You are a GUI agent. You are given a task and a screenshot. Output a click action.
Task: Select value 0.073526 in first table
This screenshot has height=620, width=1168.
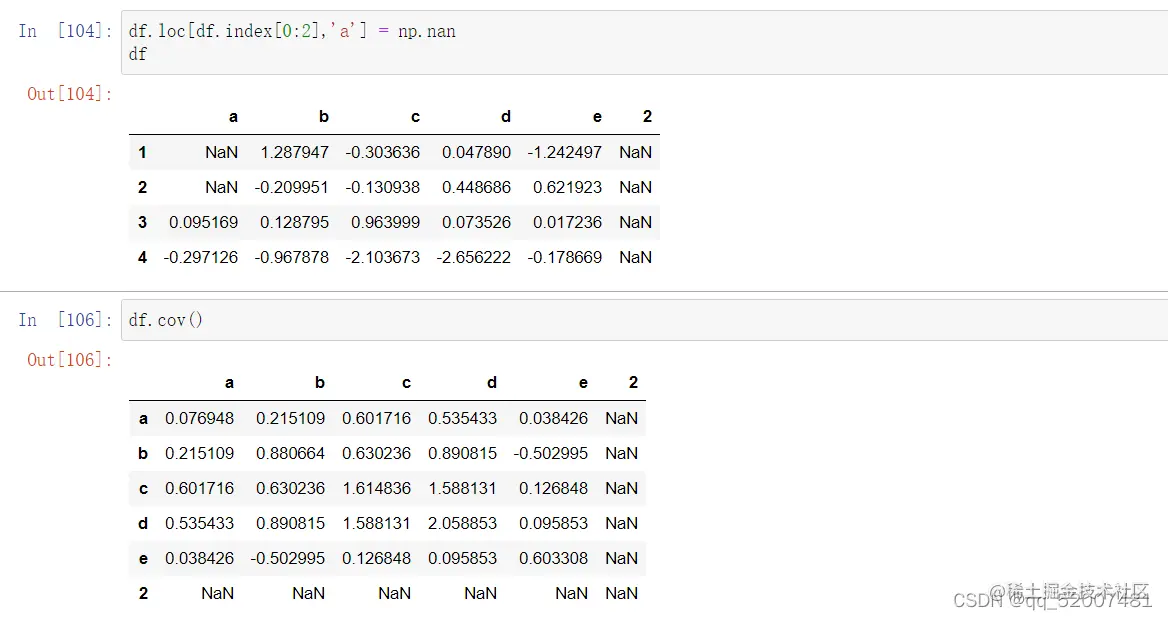pyautogui.click(x=476, y=223)
